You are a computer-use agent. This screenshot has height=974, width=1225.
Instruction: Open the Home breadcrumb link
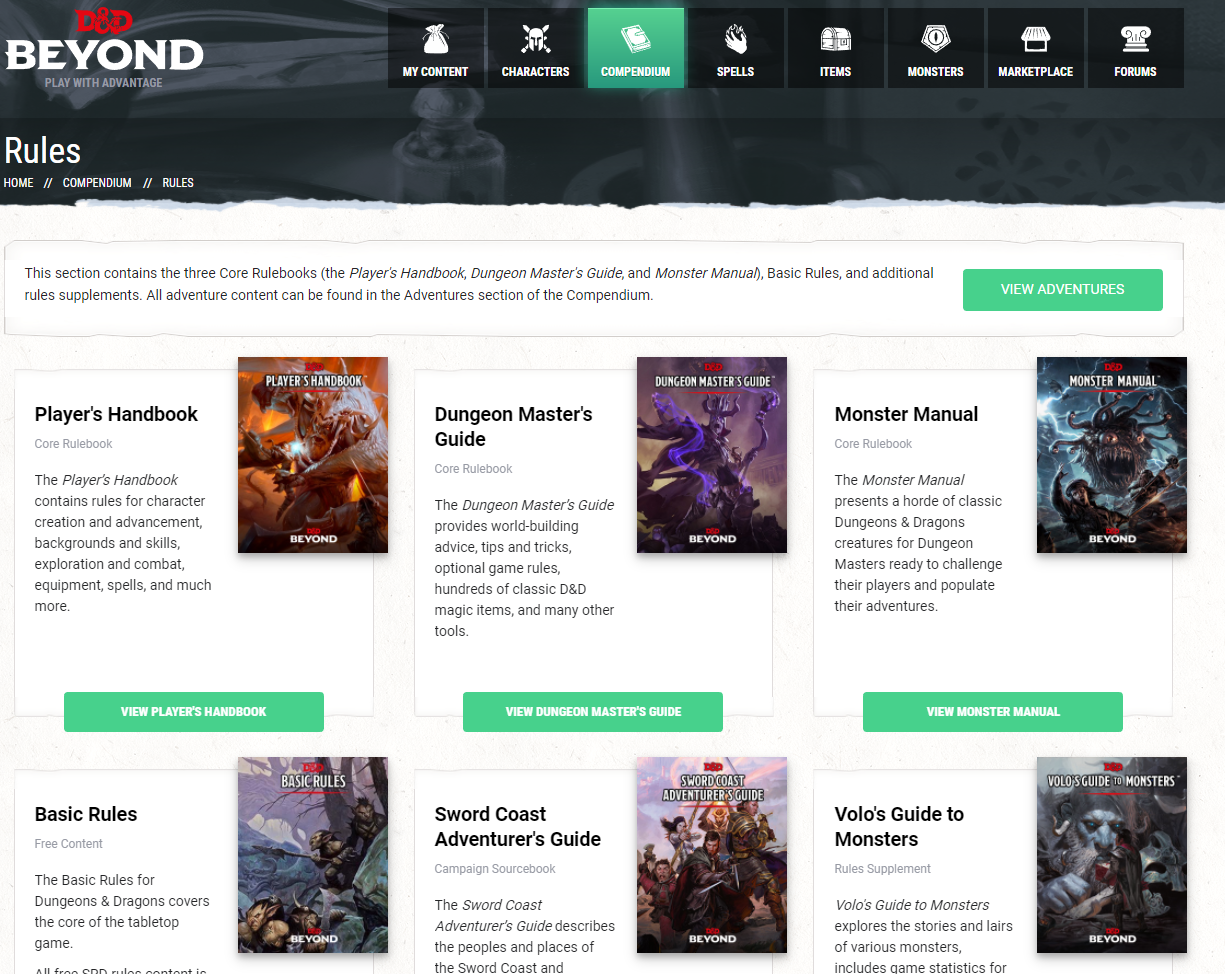[x=19, y=183]
